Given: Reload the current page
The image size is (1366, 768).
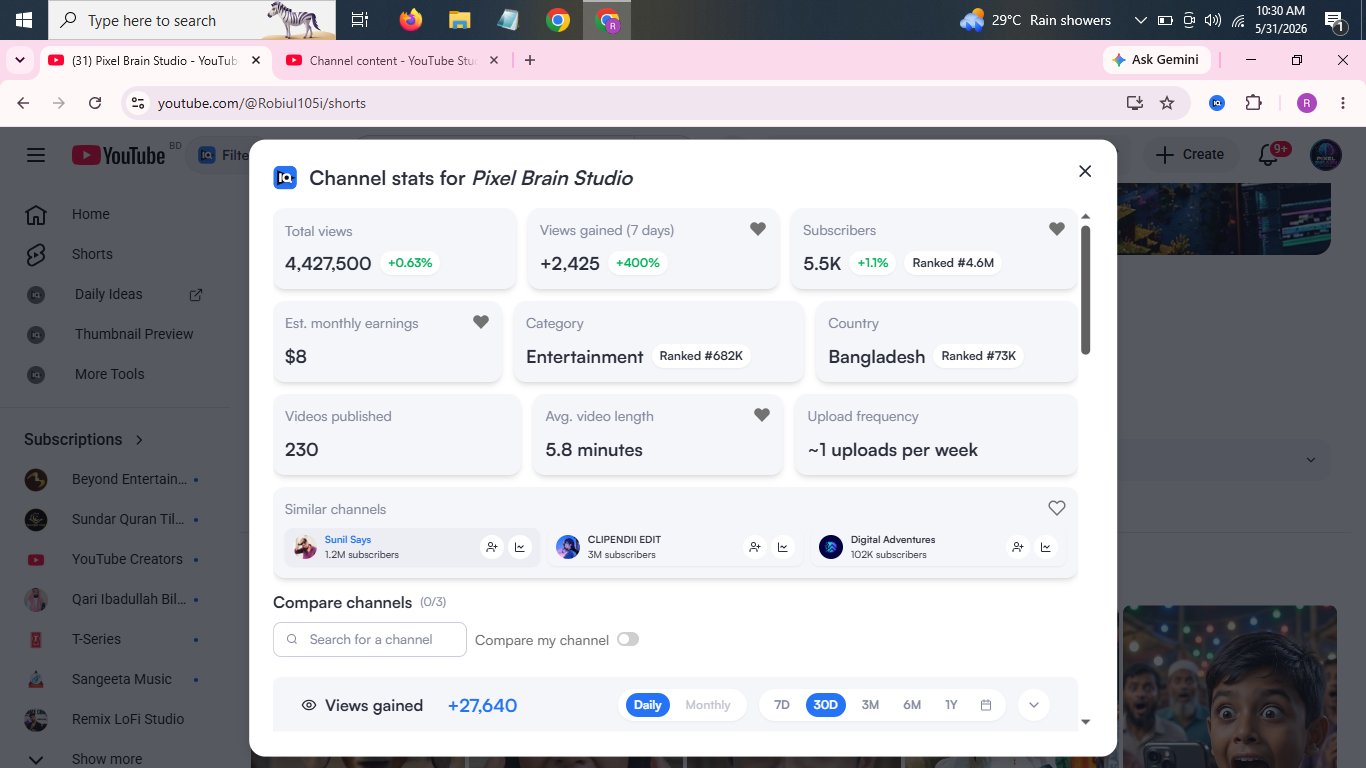Looking at the screenshot, I should pyautogui.click(x=95, y=103).
